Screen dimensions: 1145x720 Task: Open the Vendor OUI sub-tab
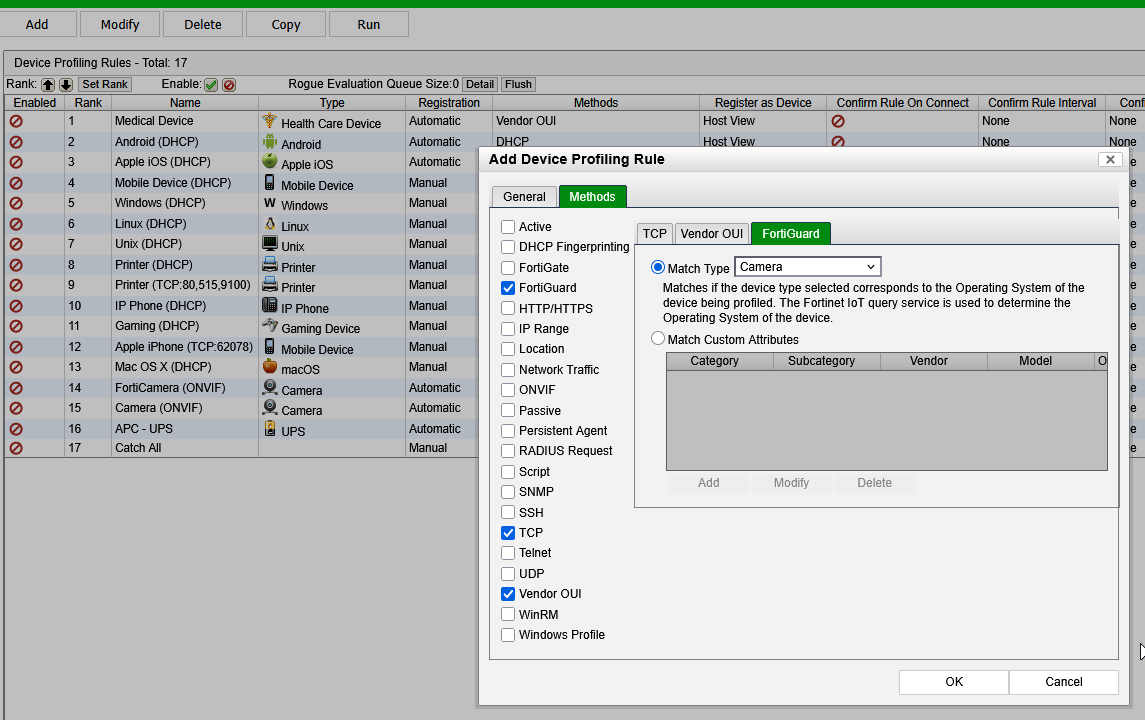coord(711,234)
